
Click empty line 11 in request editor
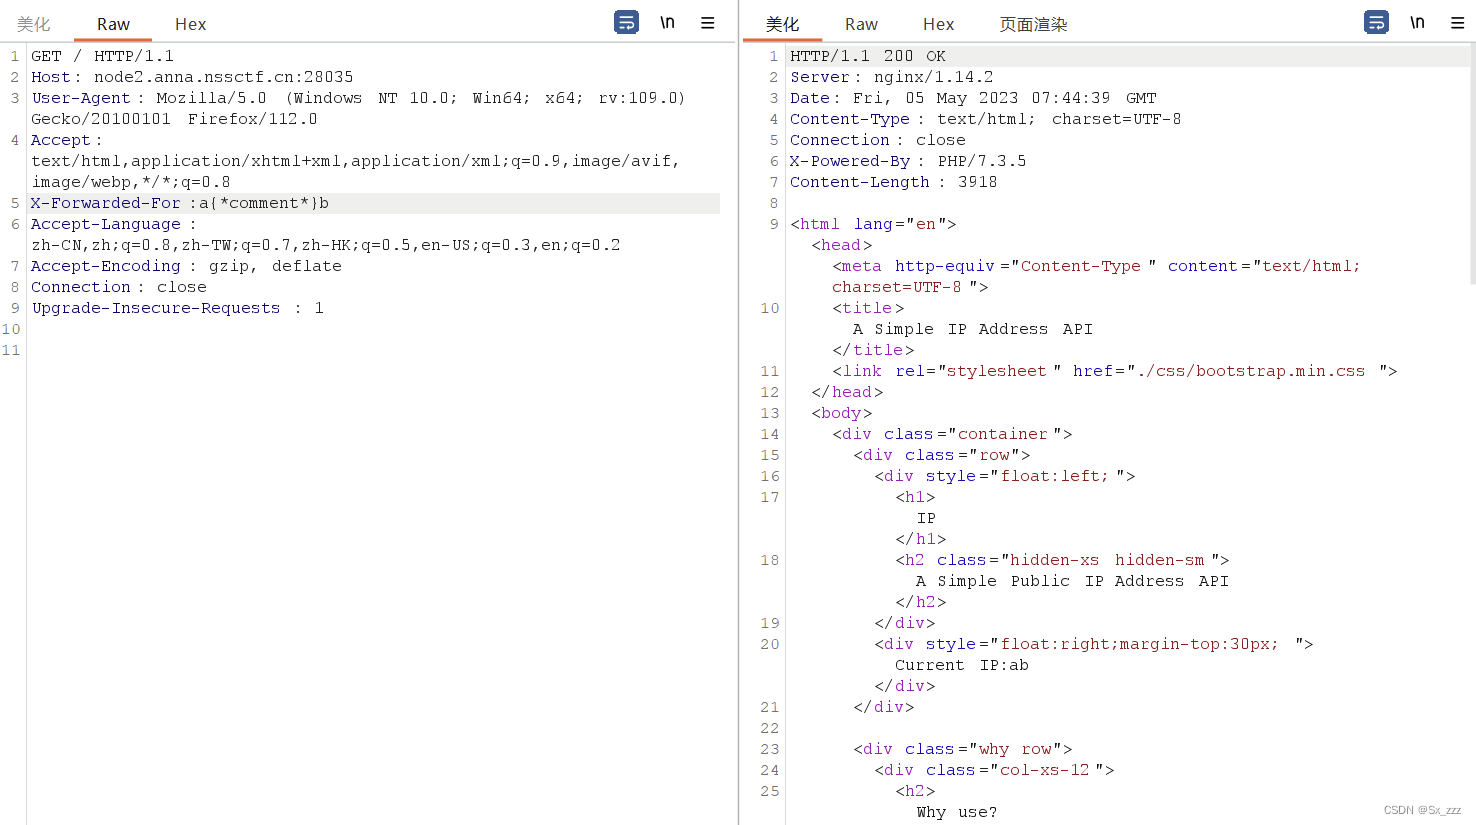[x=375, y=350]
